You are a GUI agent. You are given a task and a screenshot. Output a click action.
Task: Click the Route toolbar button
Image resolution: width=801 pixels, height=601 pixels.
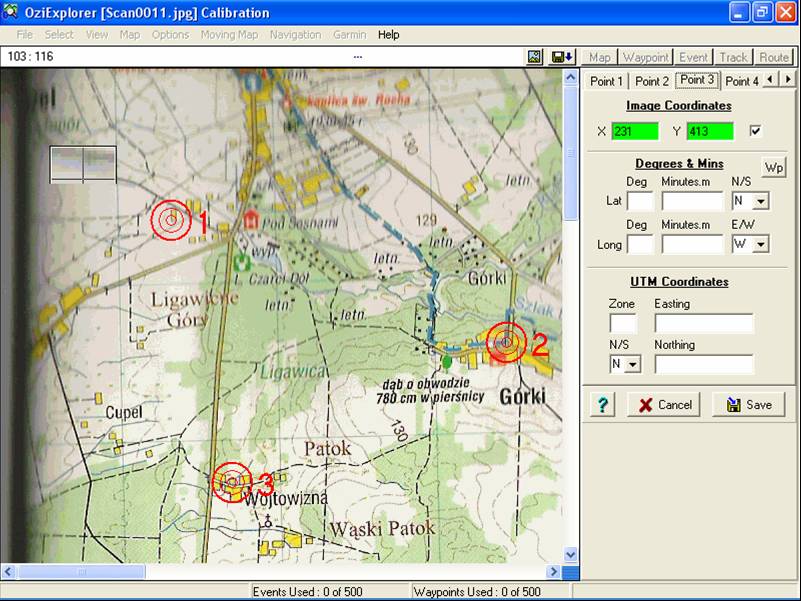tap(774, 57)
